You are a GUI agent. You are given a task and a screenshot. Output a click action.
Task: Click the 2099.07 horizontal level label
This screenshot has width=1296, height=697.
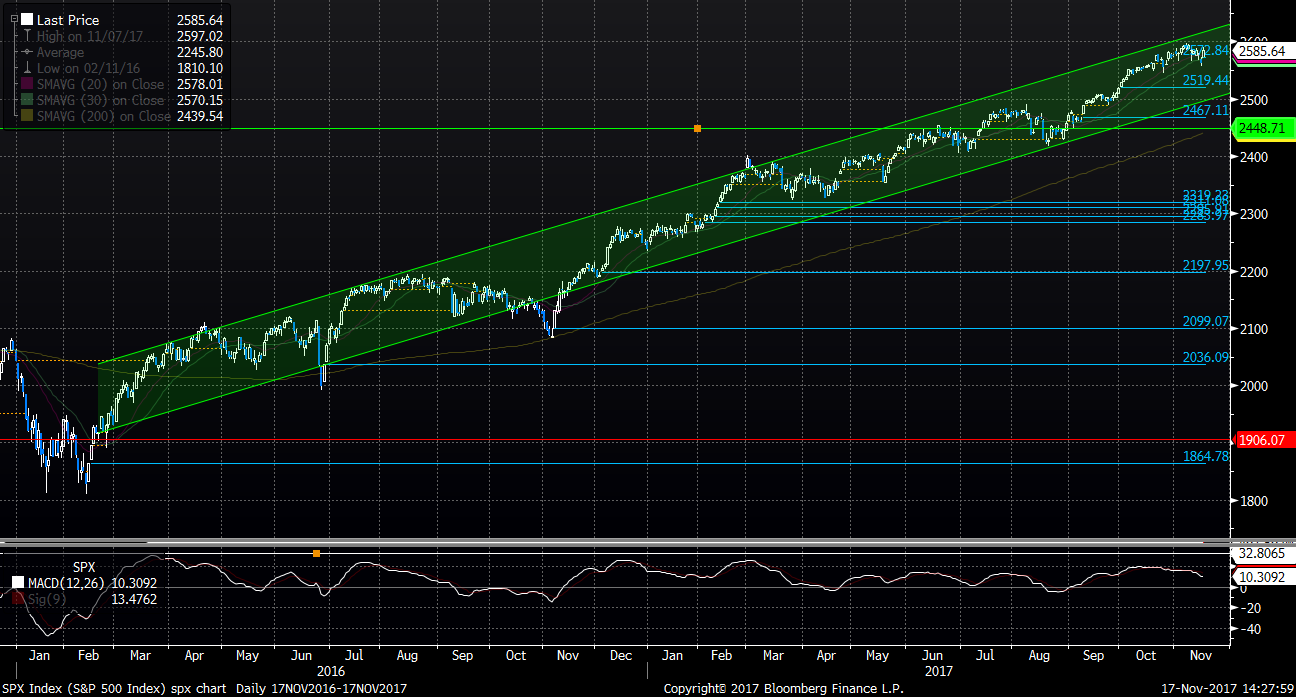1205,321
